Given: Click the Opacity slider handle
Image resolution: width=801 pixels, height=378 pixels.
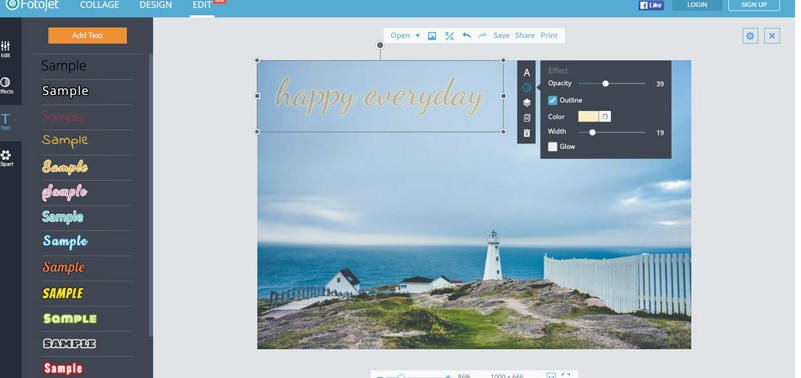Looking at the screenshot, I should [605, 83].
